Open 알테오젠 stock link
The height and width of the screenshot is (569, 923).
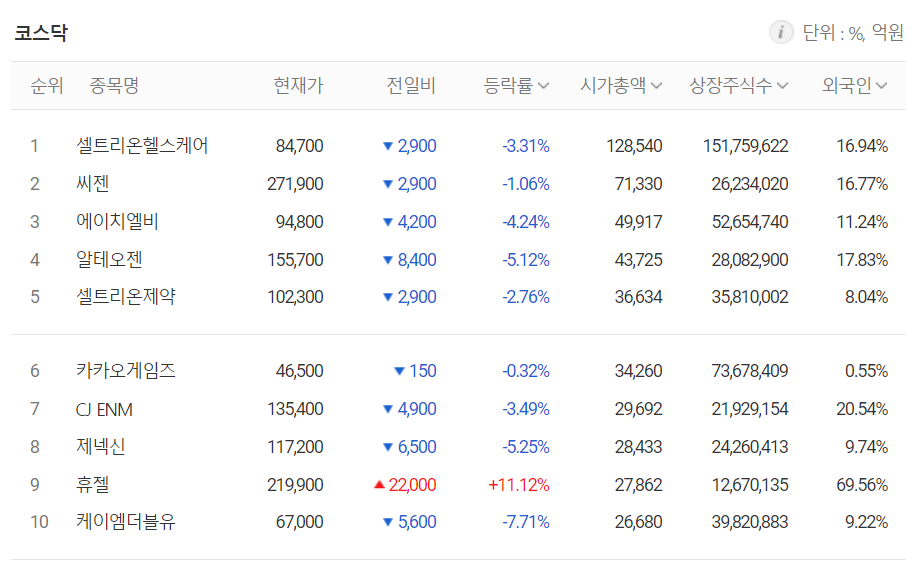[x=109, y=259]
